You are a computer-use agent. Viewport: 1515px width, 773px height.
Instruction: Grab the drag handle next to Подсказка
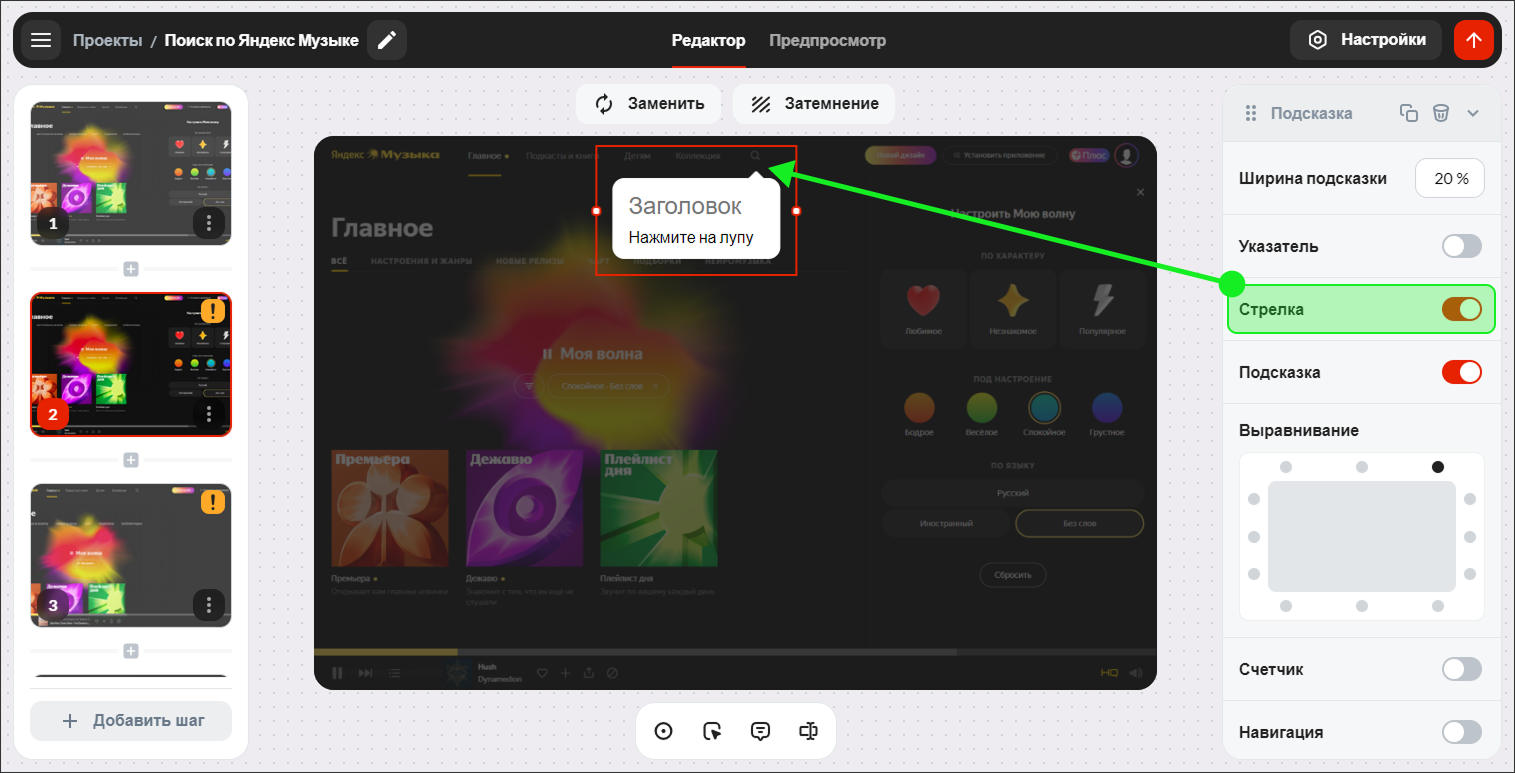click(1251, 113)
